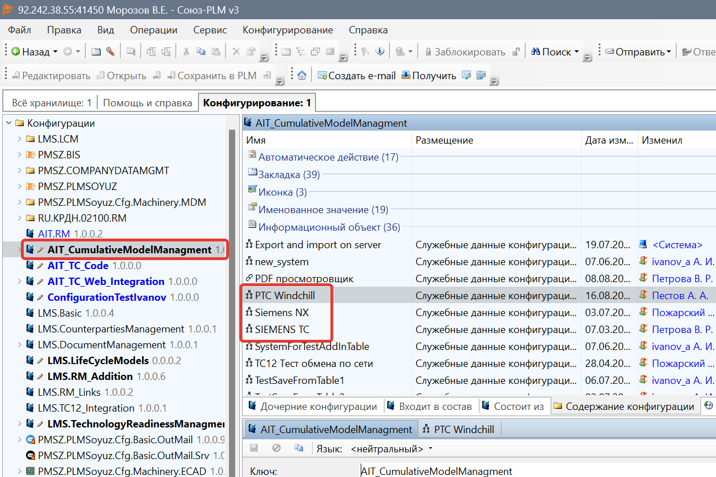716x477 pixels.
Task: Switch to the Помощь и справка tab
Action: click(x=147, y=103)
